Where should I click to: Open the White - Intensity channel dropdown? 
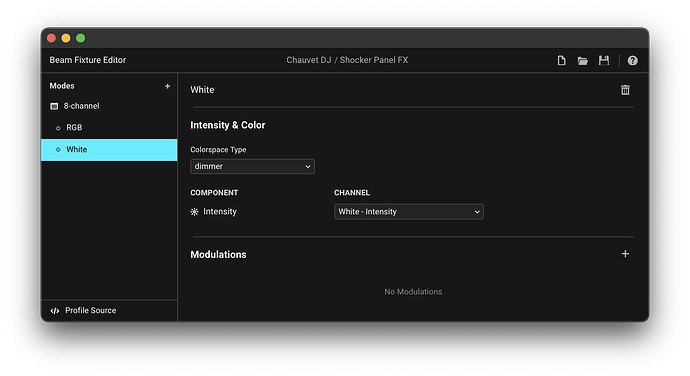408,212
